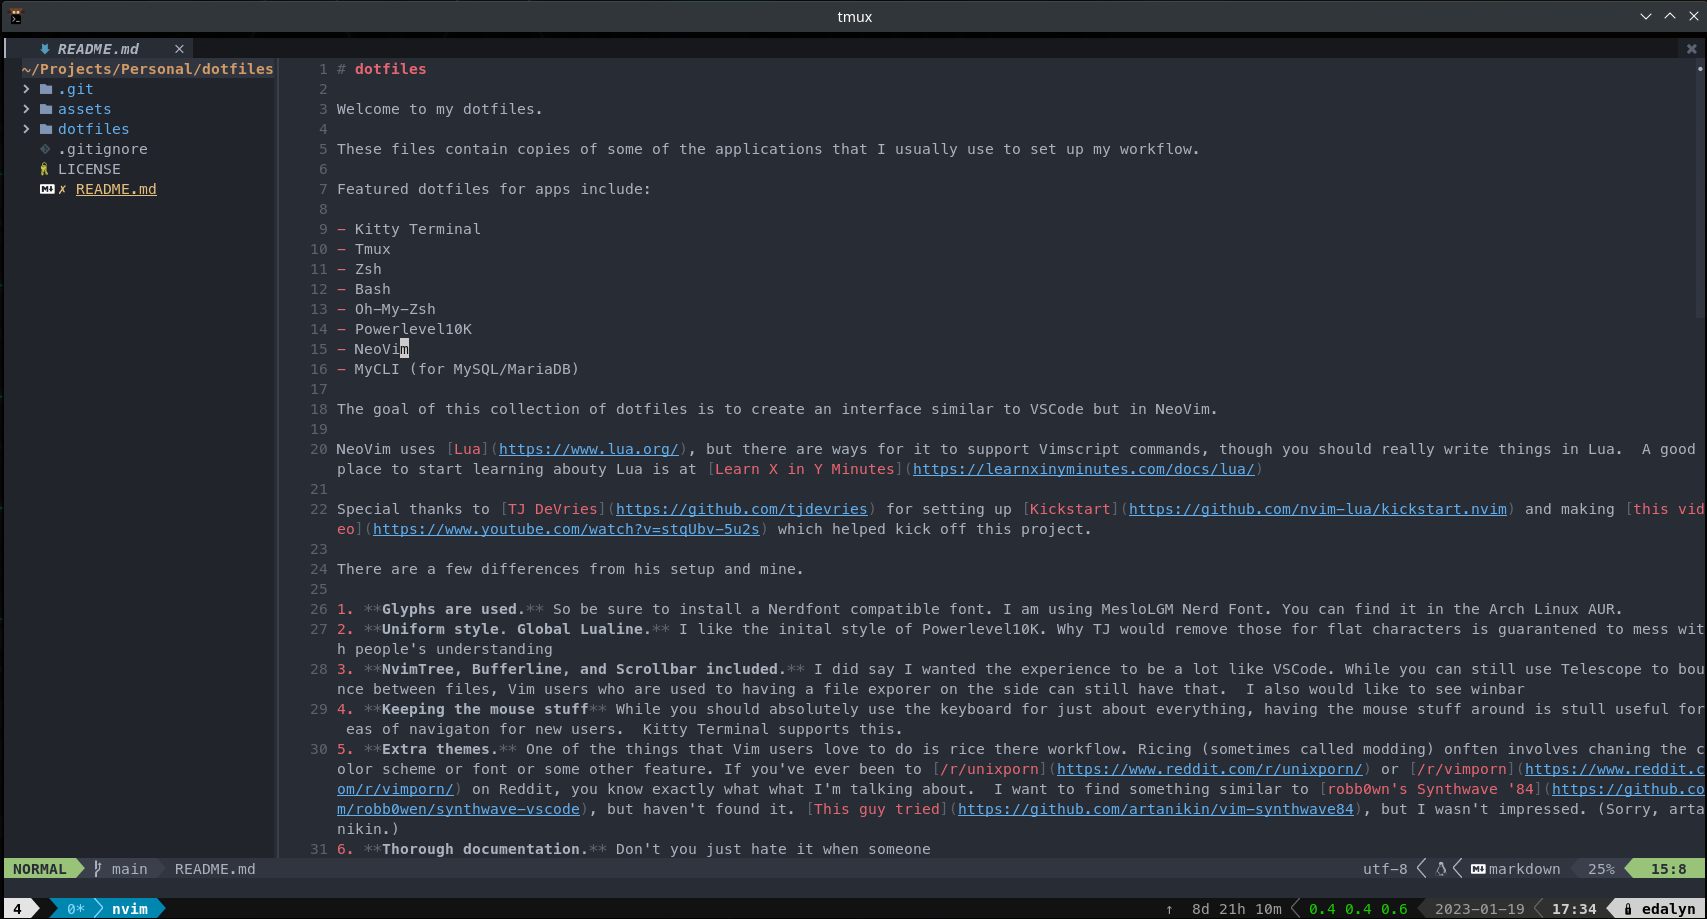Click the bufferline close icon at right
The width and height of the screenshot is (1707, 919).
click(1691, 48)
